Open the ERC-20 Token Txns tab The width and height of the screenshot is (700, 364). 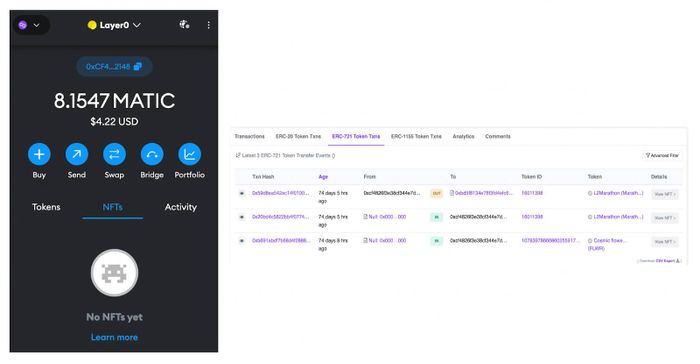pyautogui.click(x=298, y=136)
